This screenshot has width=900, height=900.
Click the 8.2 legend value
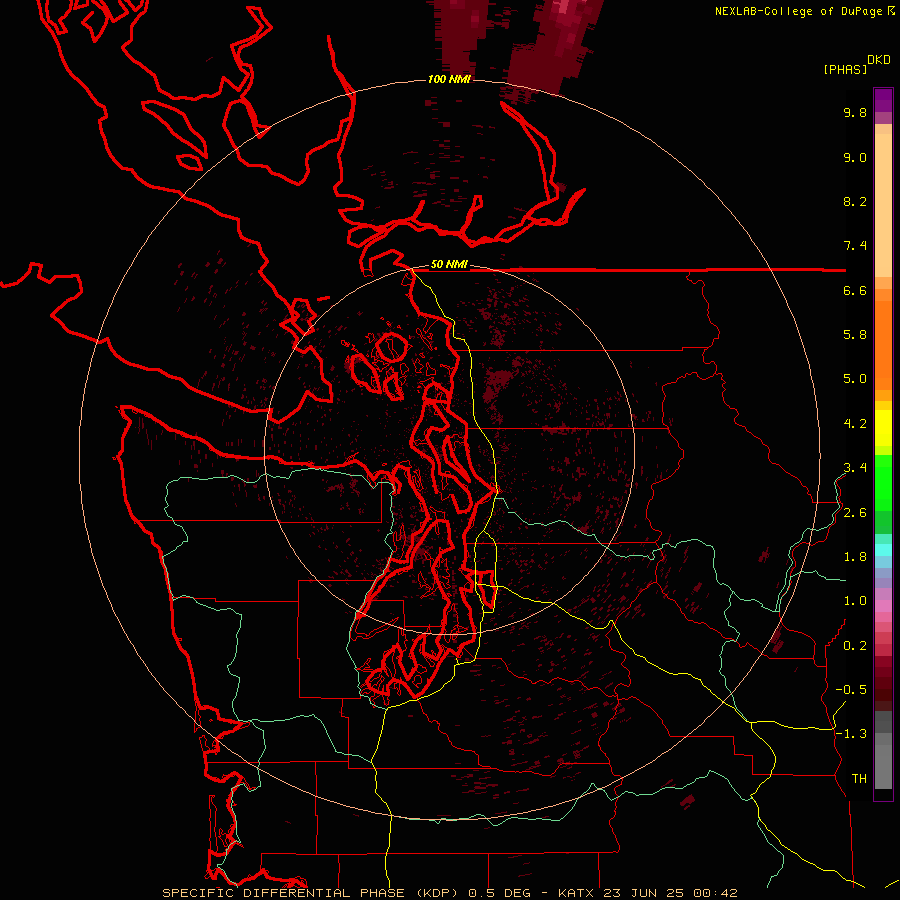(855, 201)
